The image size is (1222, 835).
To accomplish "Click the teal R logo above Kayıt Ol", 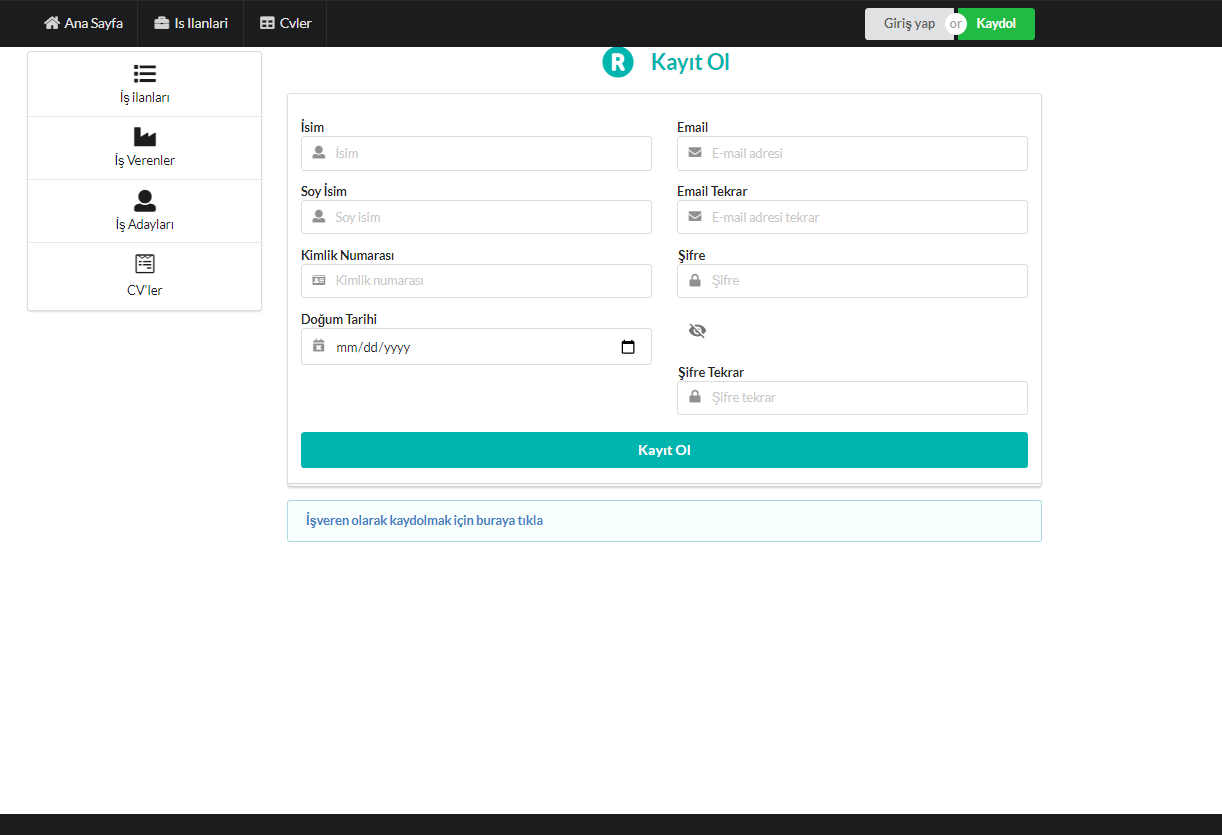I will pyautogui.click(x=617, y=61).
